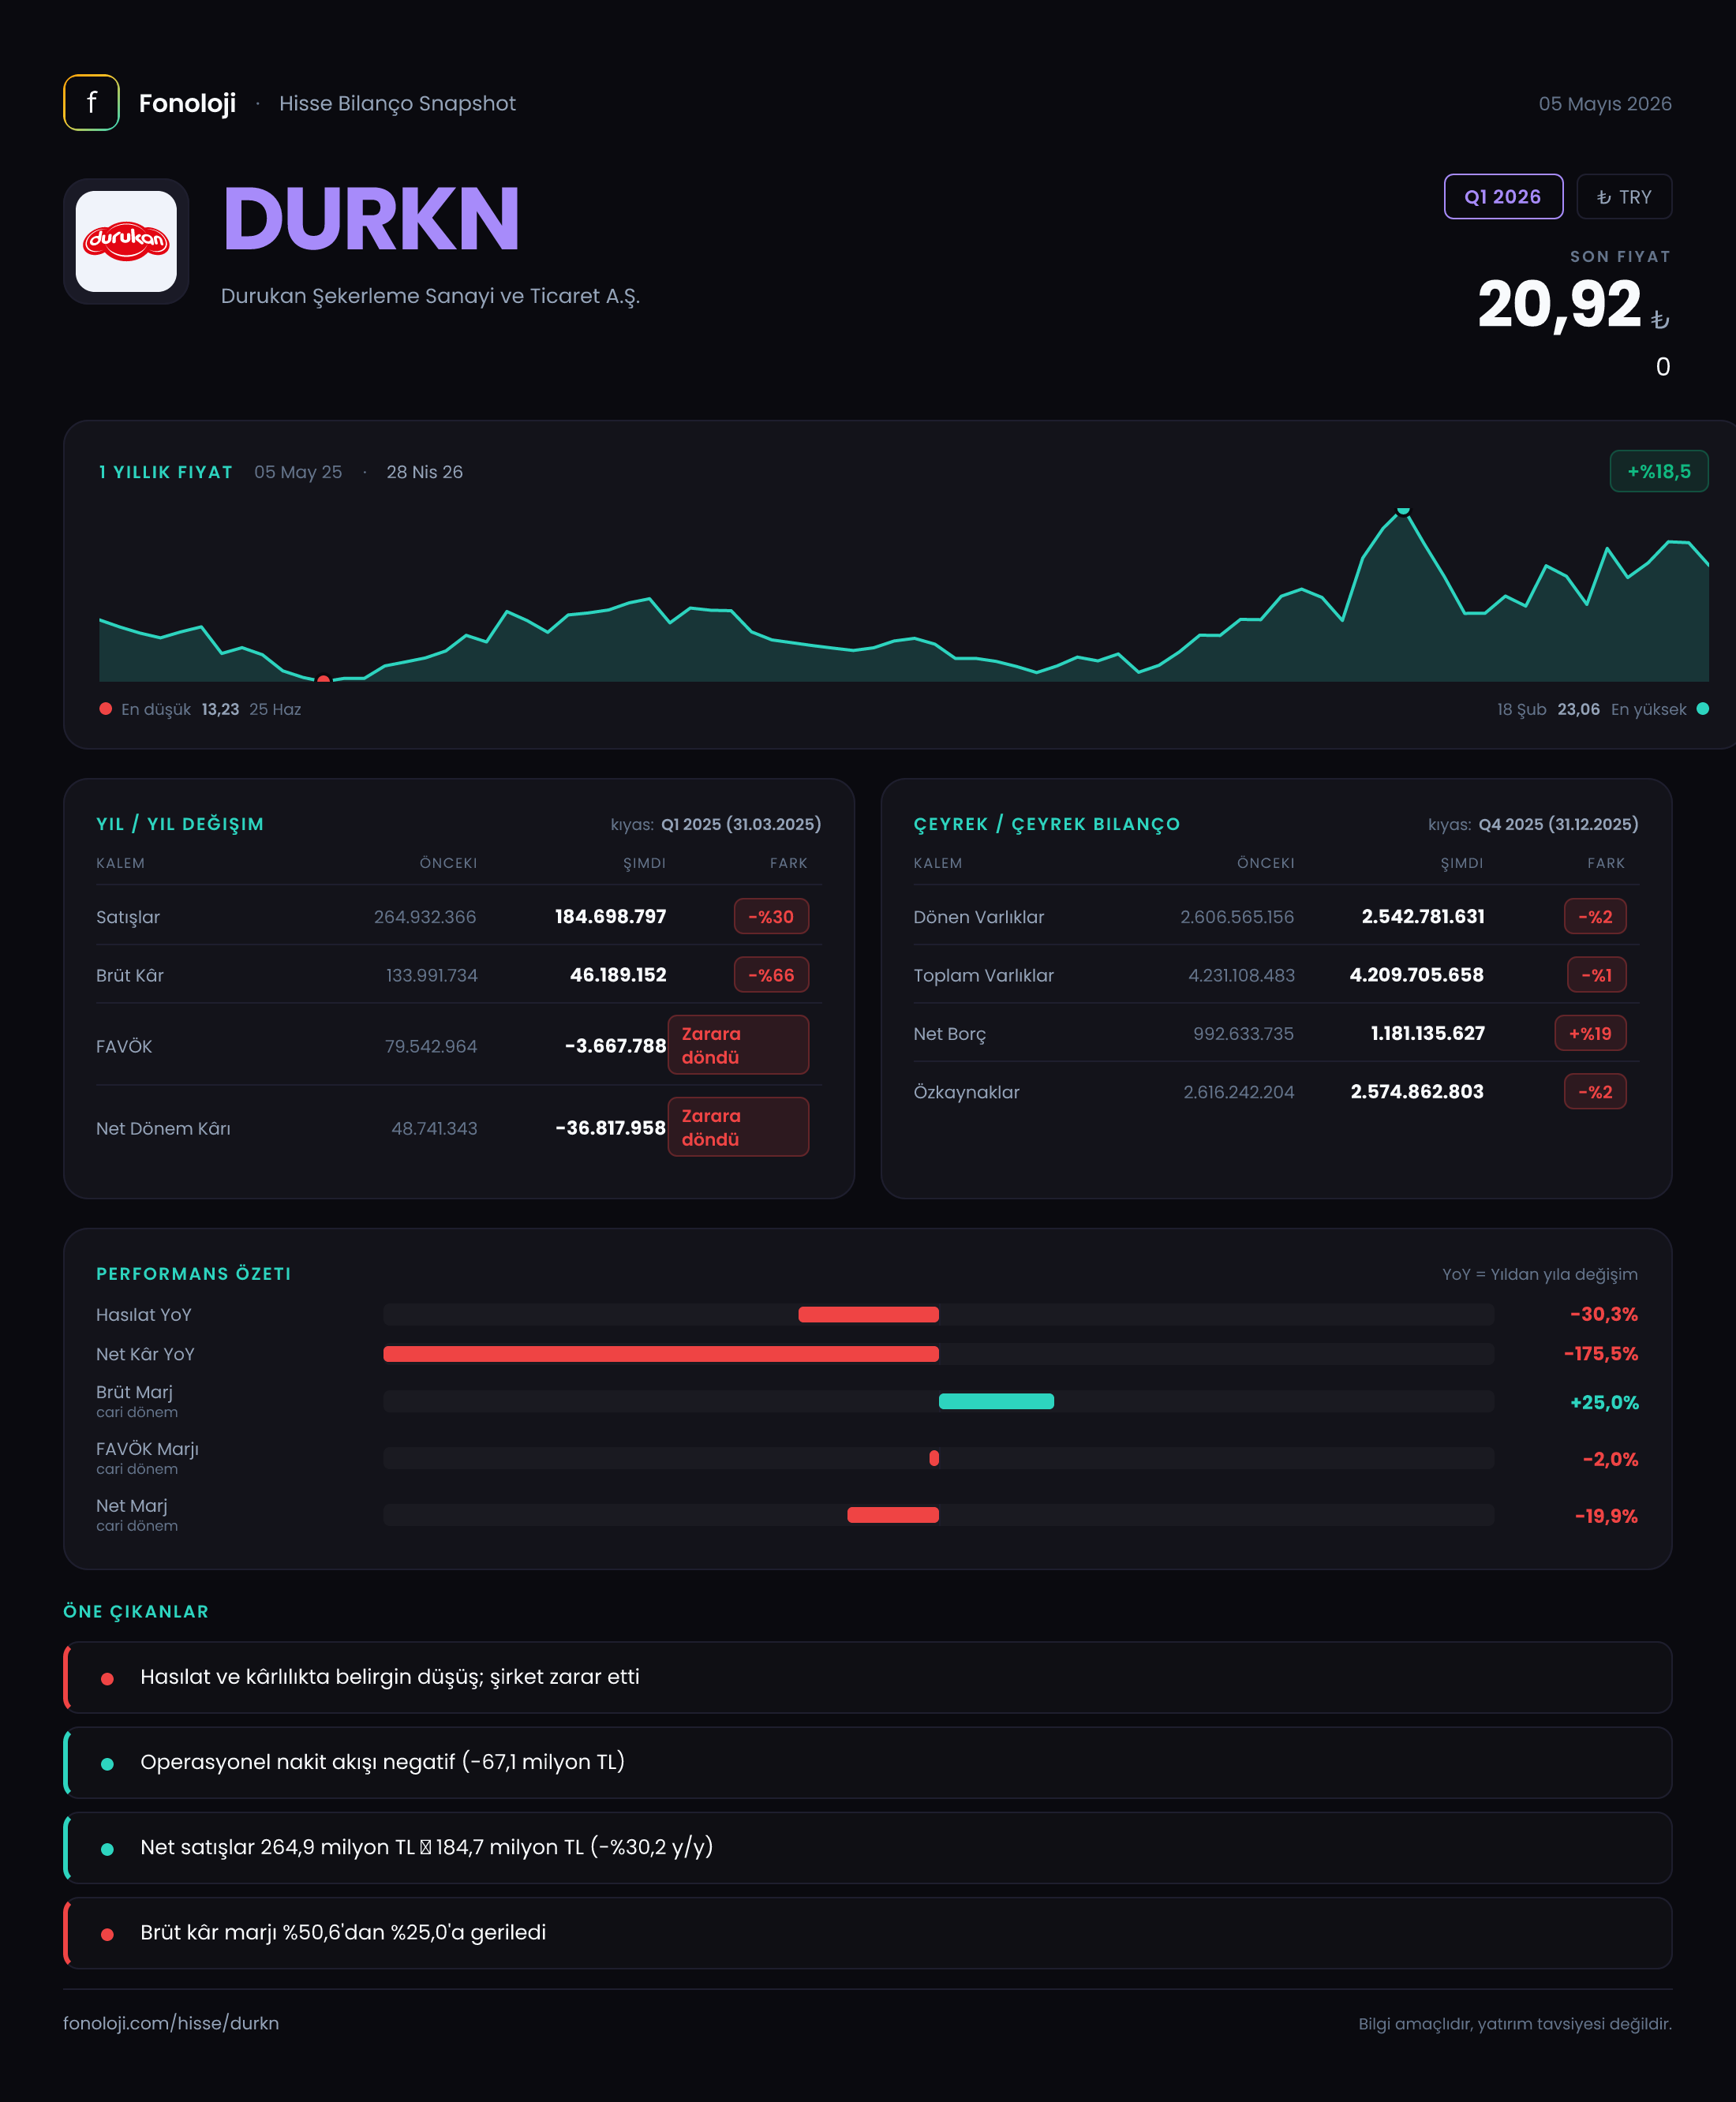This screenshot has width=1736, height=2102.
Task: Click the Brüt Marj green bar
Action: point(996,1401)
